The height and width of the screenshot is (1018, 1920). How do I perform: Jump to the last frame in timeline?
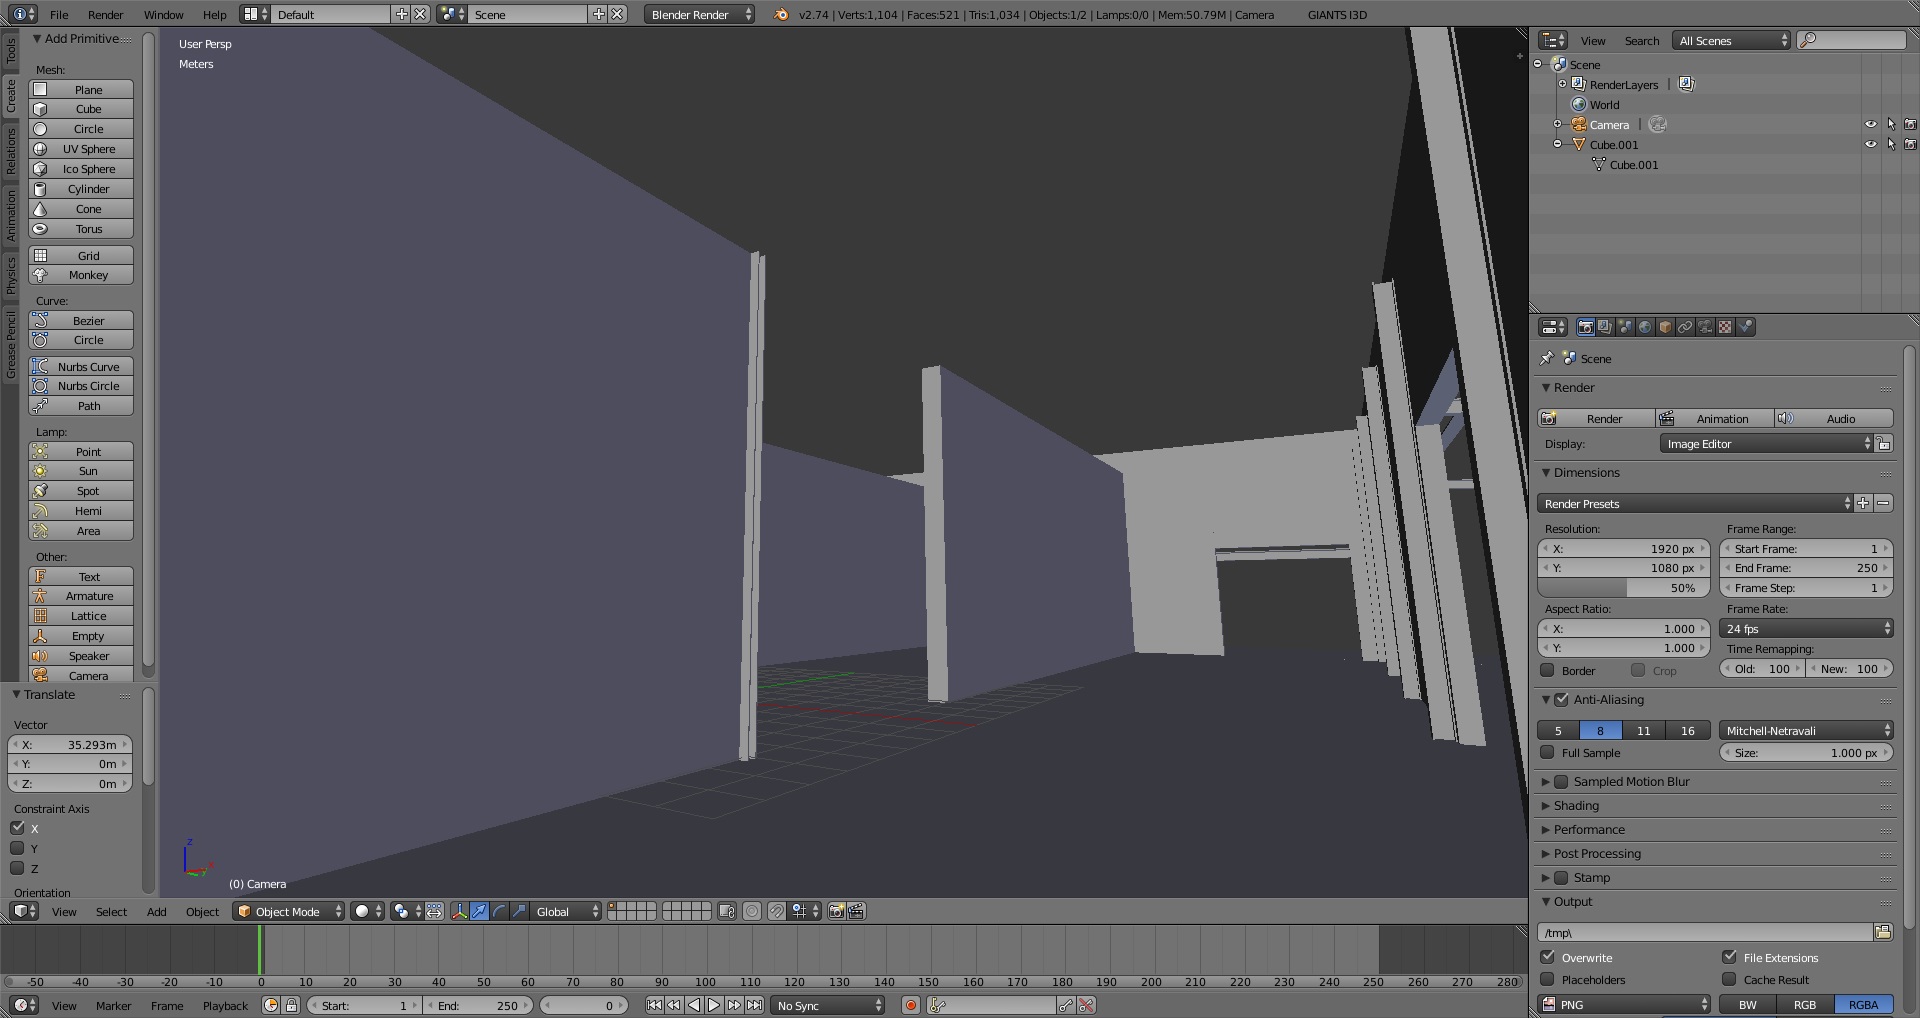pyautogui.click(x=754, y=1005)
